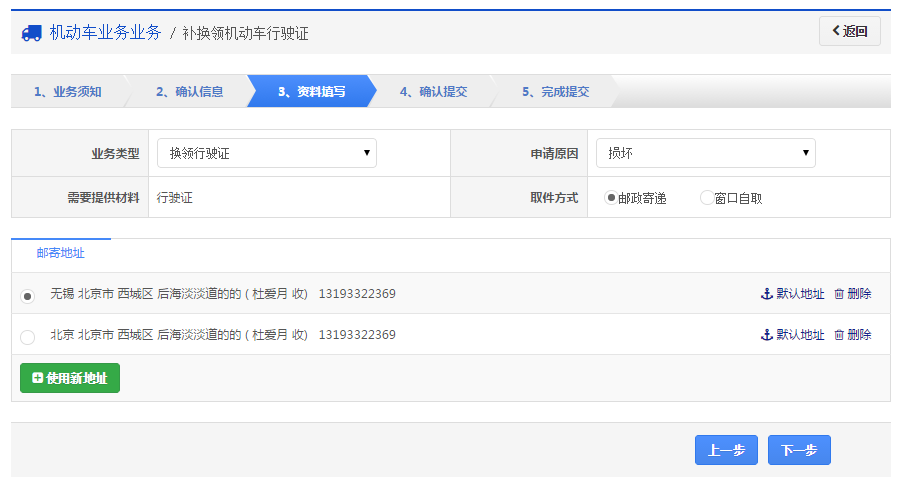
Task: Click the back chevron icon beside 返回
Action: [x=836, y=31]
